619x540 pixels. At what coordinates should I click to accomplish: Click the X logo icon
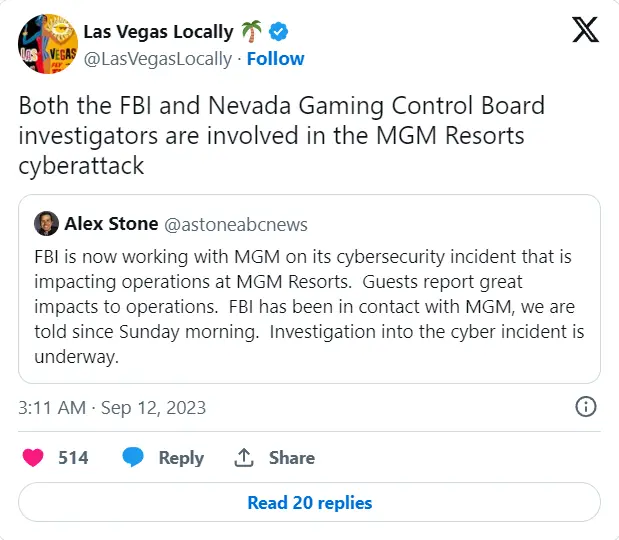click(586, 31)
